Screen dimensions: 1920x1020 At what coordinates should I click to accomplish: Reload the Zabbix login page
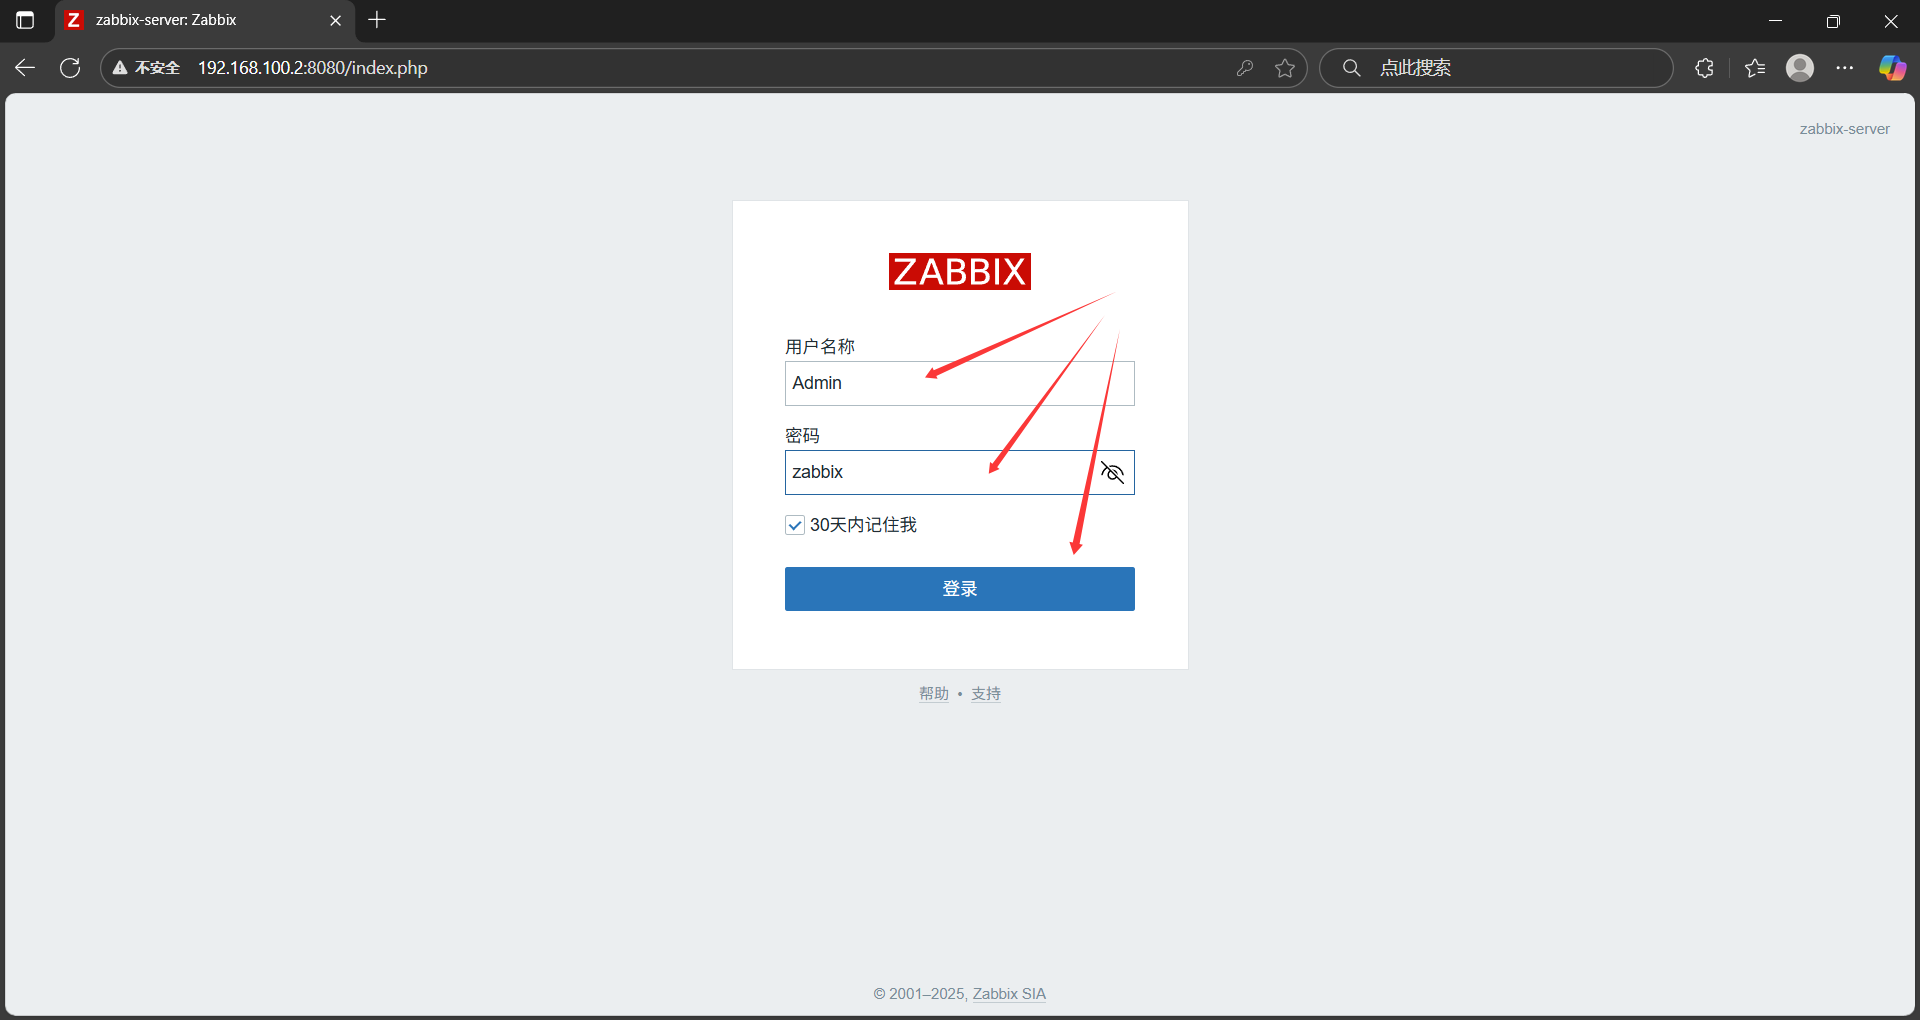70,68
